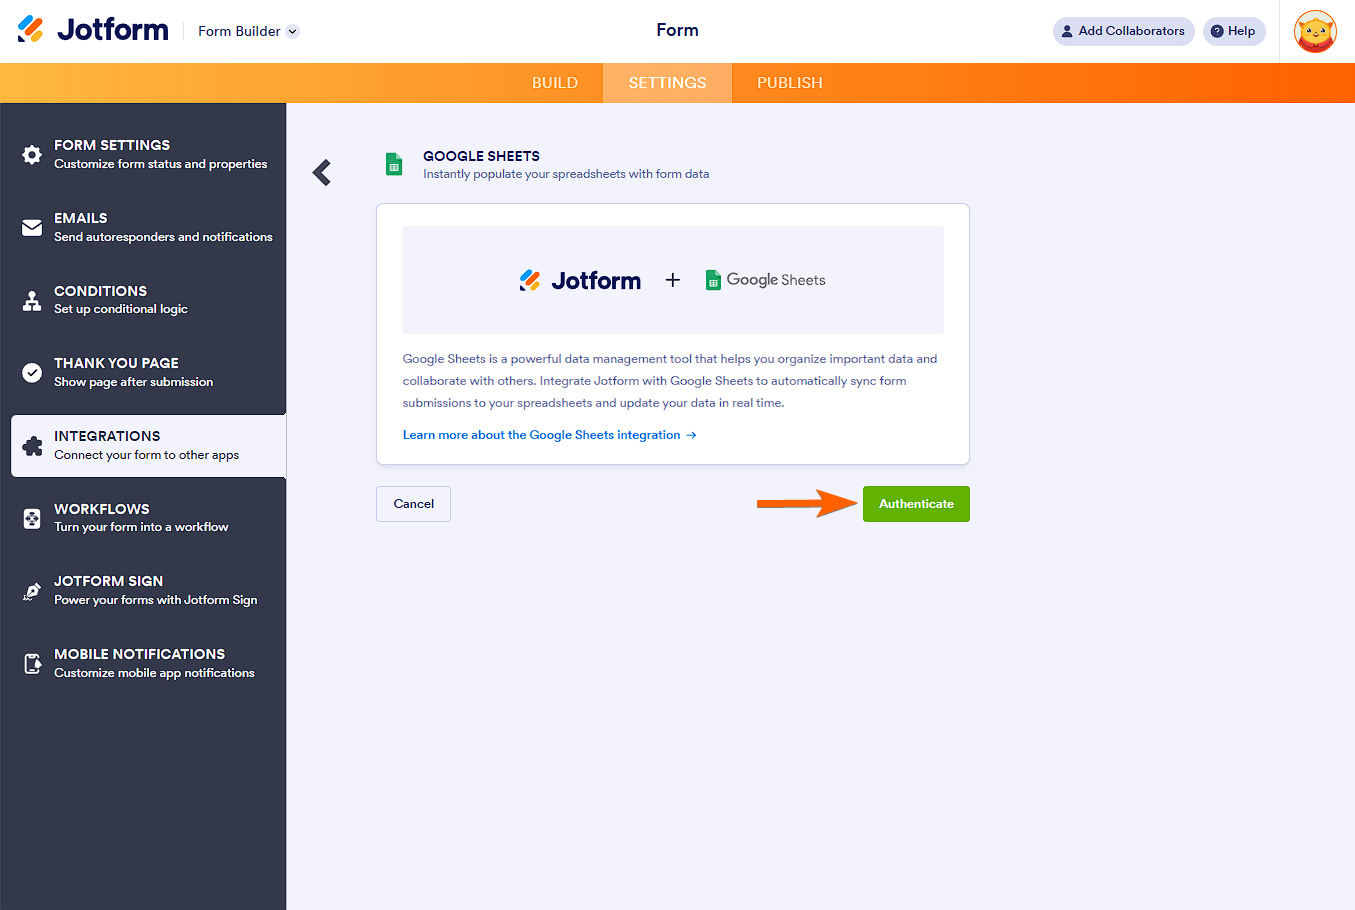The image size is (1355, 910).
Task: Click the Google Sheets logo in banner
Action: (x=765, y=280)
